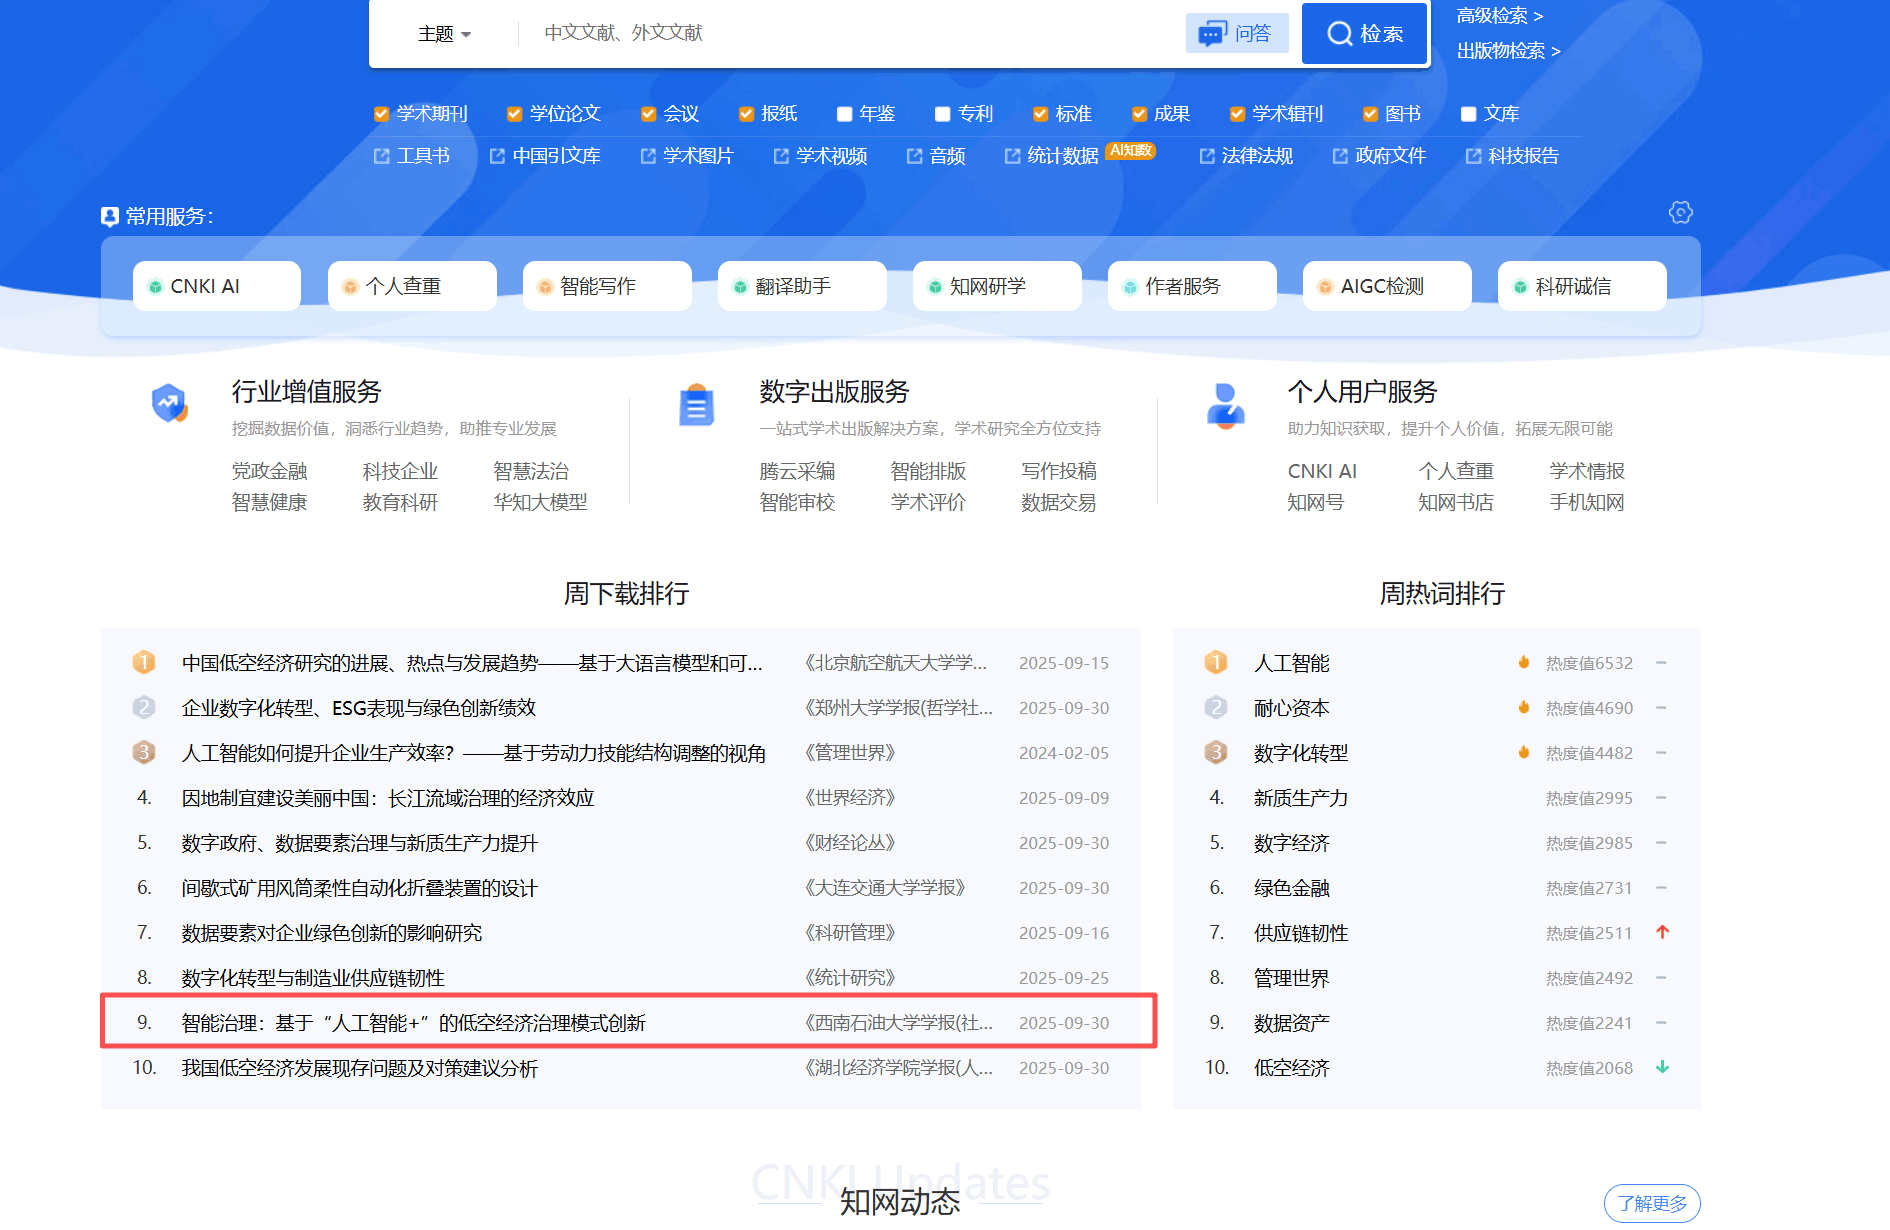Click the magnifier search button
This screenshot has height=1230, width=1890.
point(1364,34)
